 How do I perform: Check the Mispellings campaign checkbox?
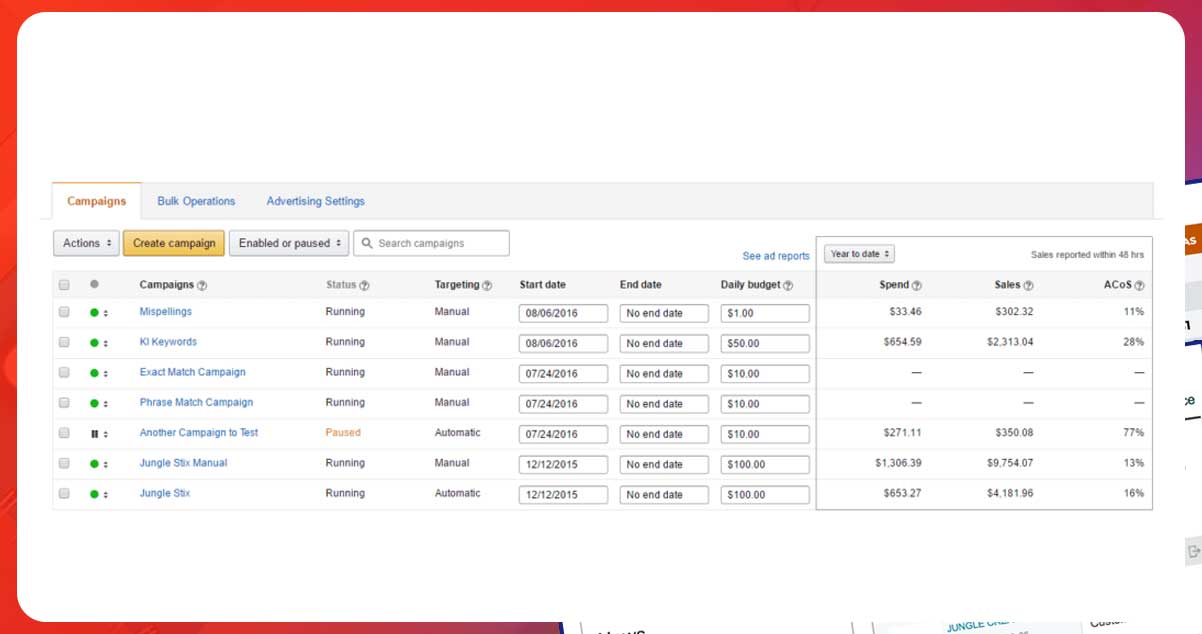[64, 312]
